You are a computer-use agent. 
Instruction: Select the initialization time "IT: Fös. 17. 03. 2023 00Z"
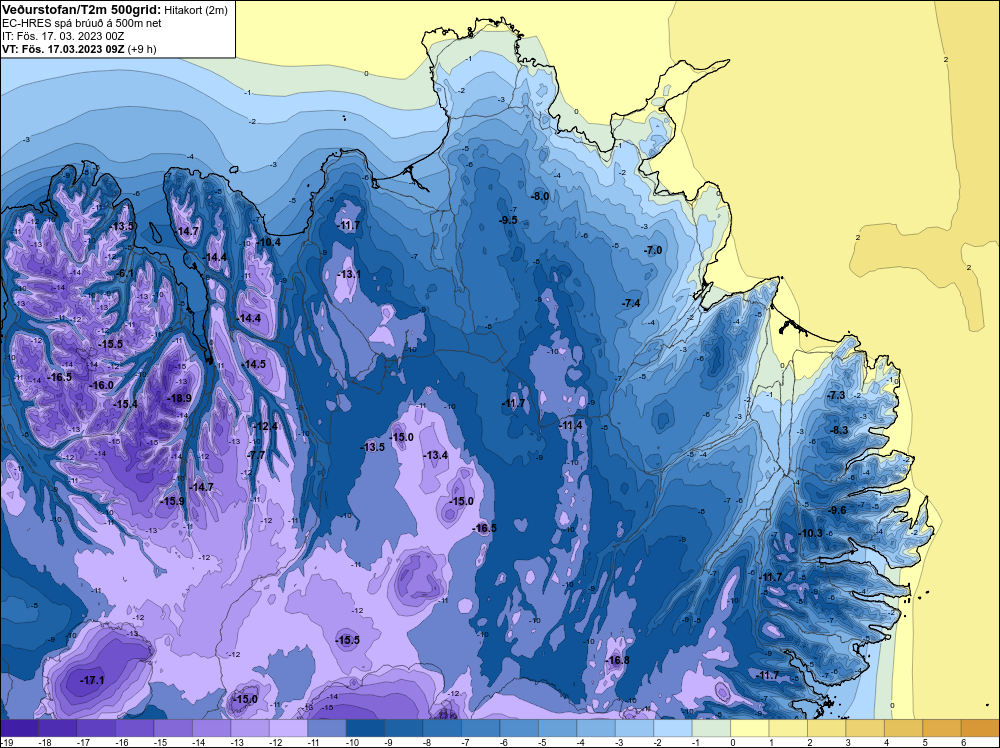63,36
